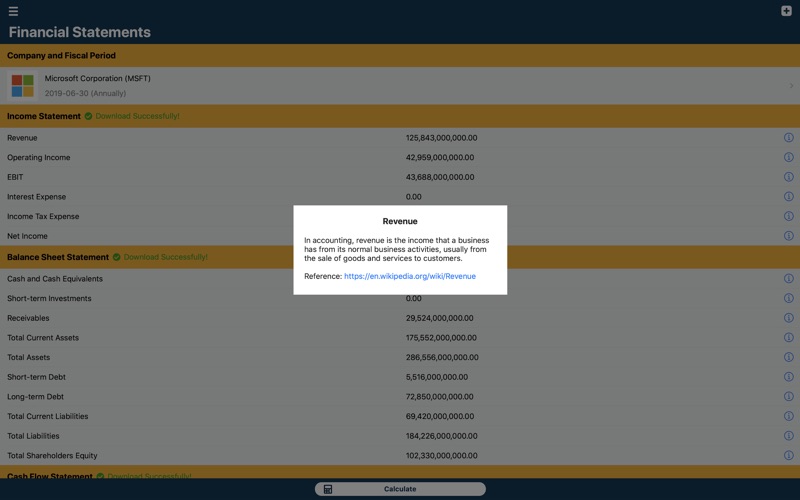Show info for Net Income row
The width and height of the screenshot is (800, 500).
click(788, 236)
